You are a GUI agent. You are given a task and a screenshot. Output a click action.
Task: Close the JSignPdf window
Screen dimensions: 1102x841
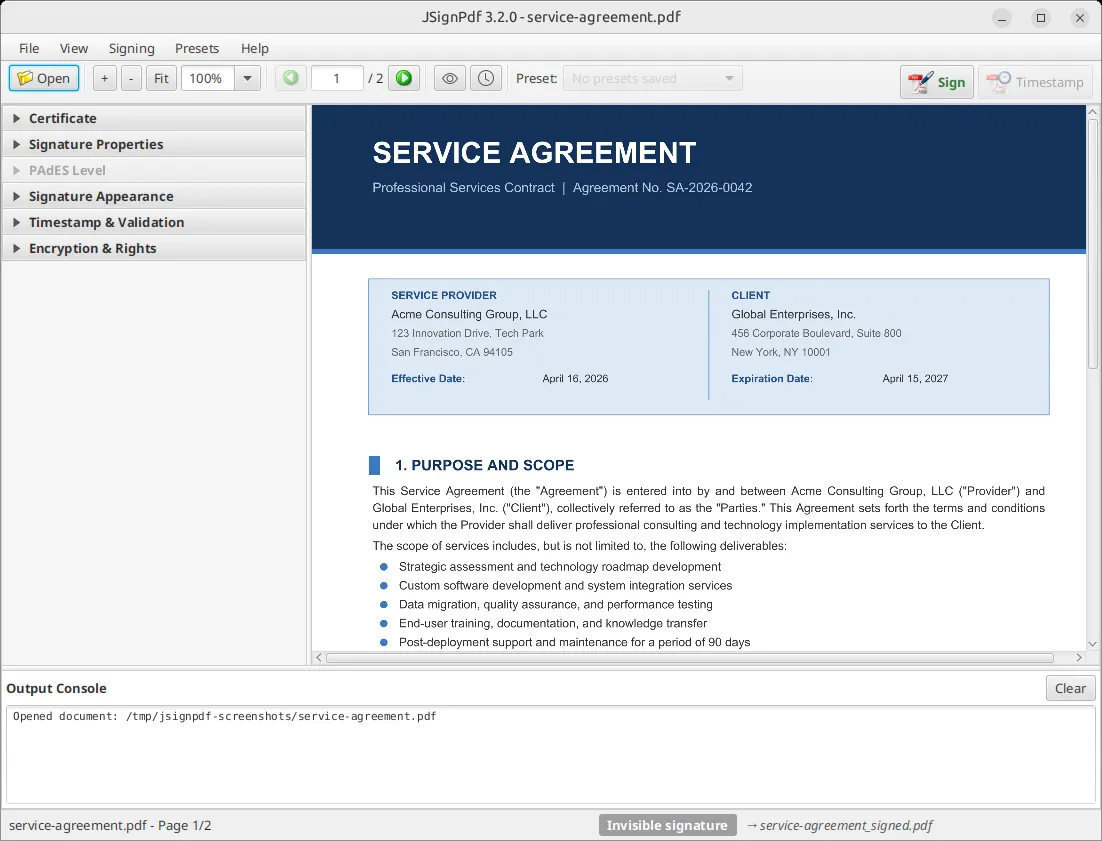pyautogui.click(x=1080, y=18)
